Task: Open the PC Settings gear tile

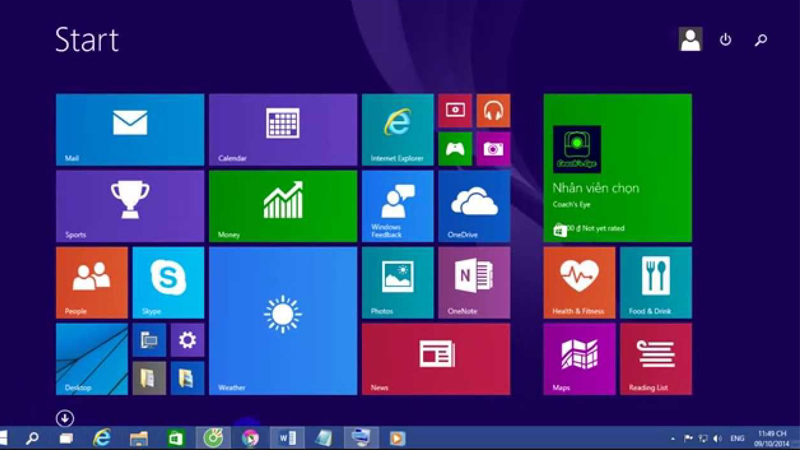Action: [x=187, y=340]
